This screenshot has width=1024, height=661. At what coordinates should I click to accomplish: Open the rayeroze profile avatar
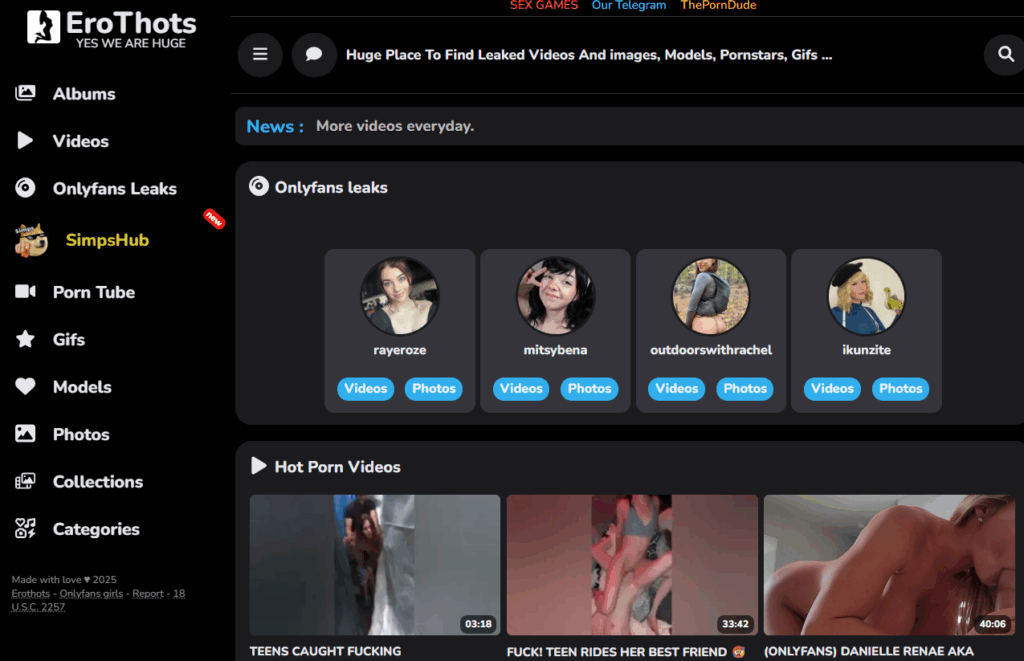tap(400, 296)
